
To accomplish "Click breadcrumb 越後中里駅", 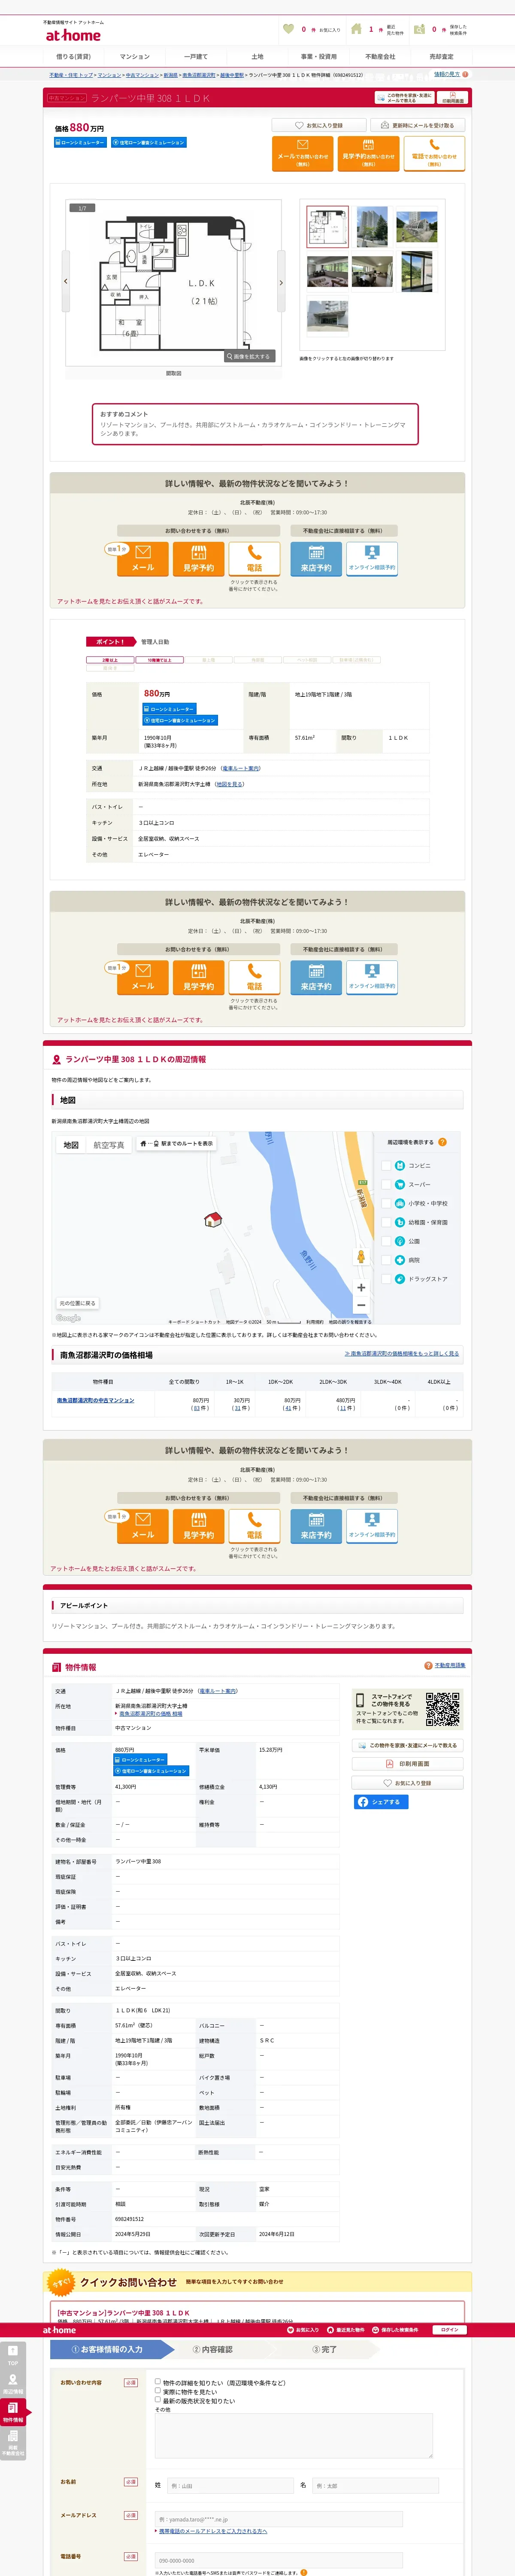I will [x=232, y=75].
